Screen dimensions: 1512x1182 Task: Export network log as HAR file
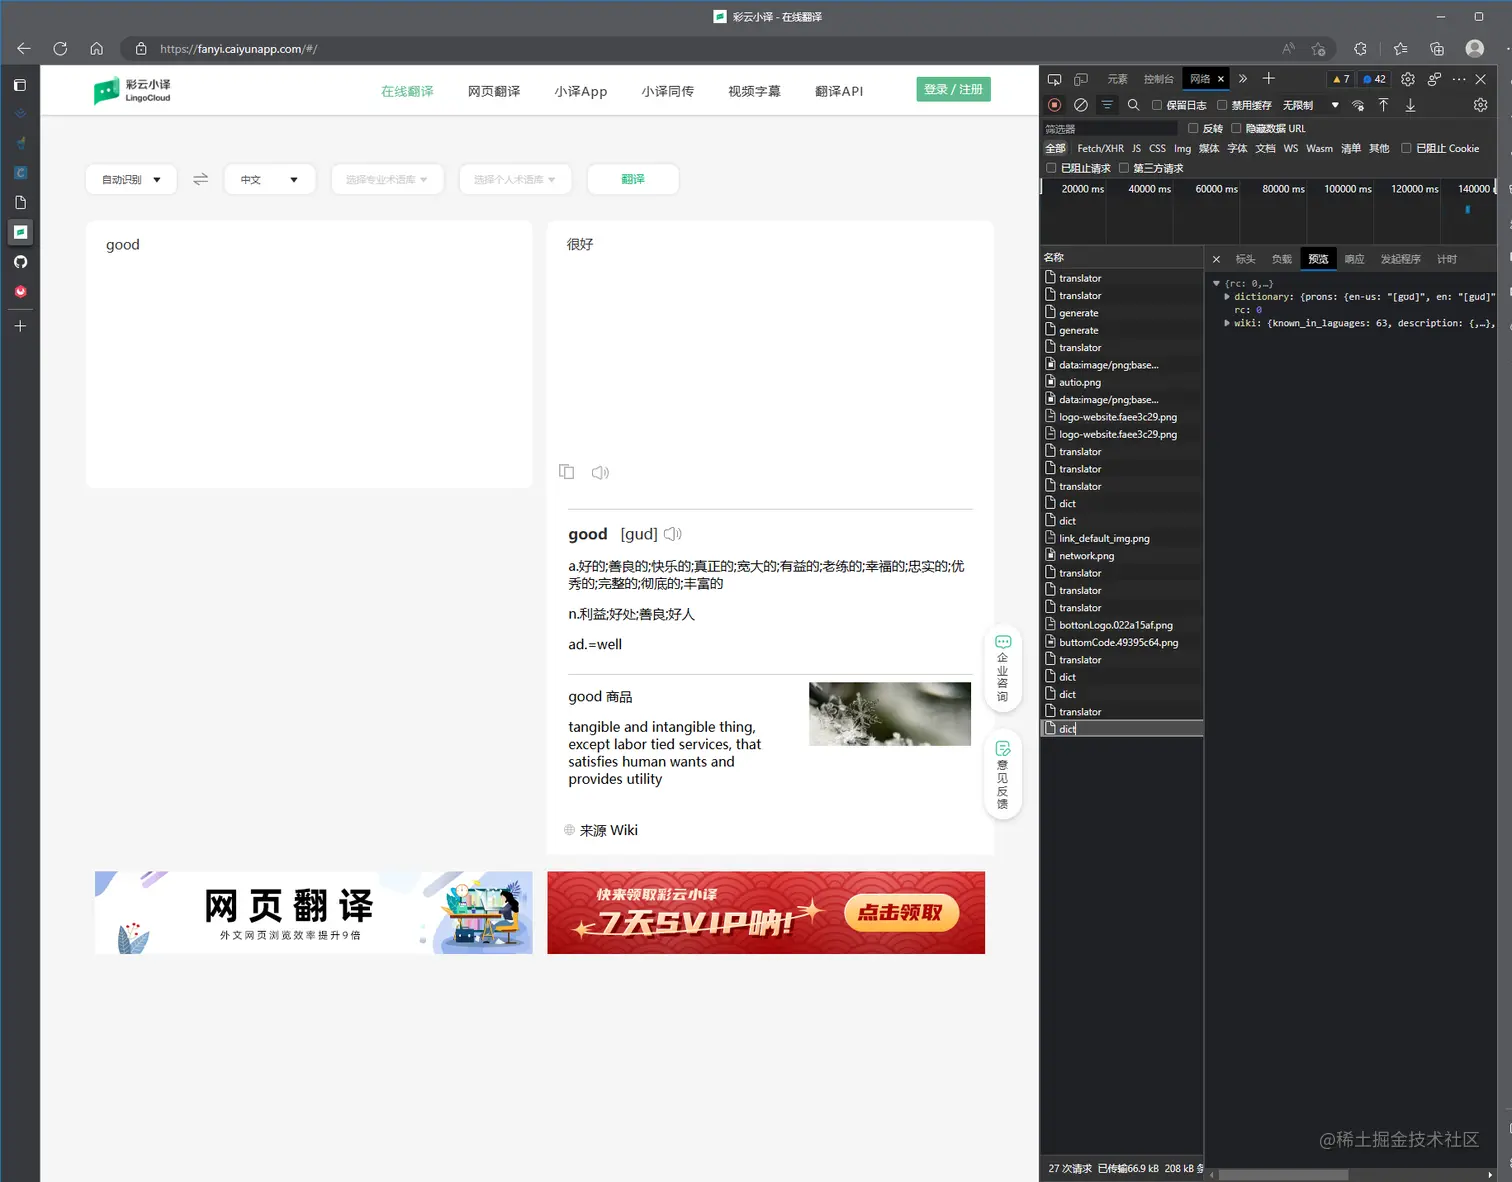(1411, 105)
